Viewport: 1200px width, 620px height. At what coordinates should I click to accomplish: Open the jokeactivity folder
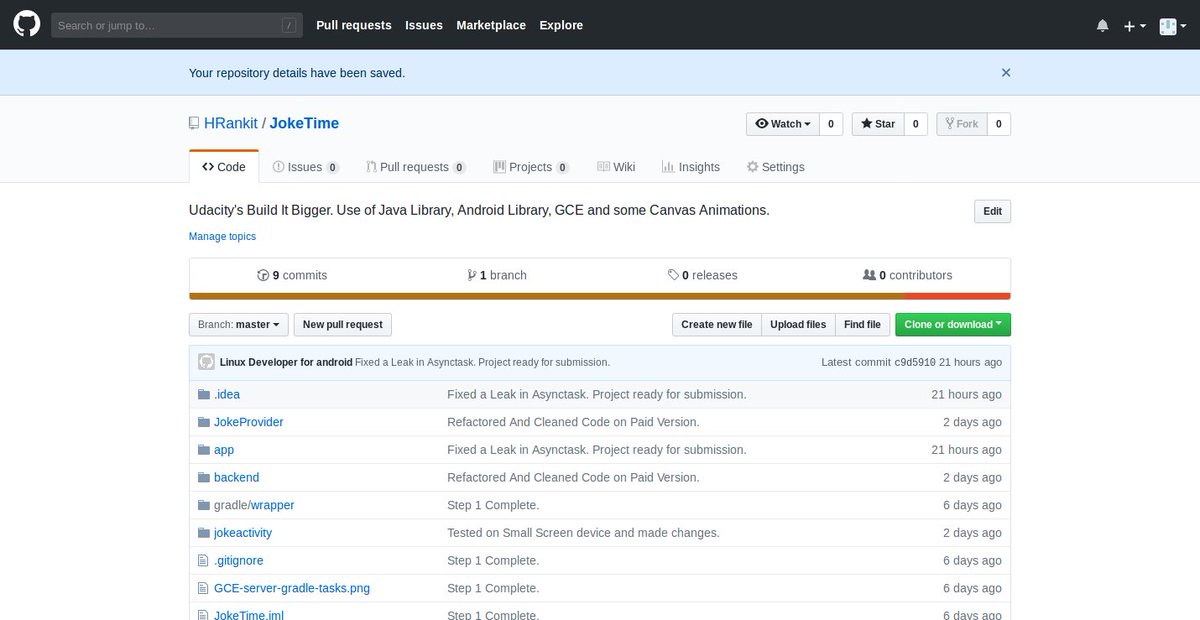pyautogui.click(x=243, y=533)
